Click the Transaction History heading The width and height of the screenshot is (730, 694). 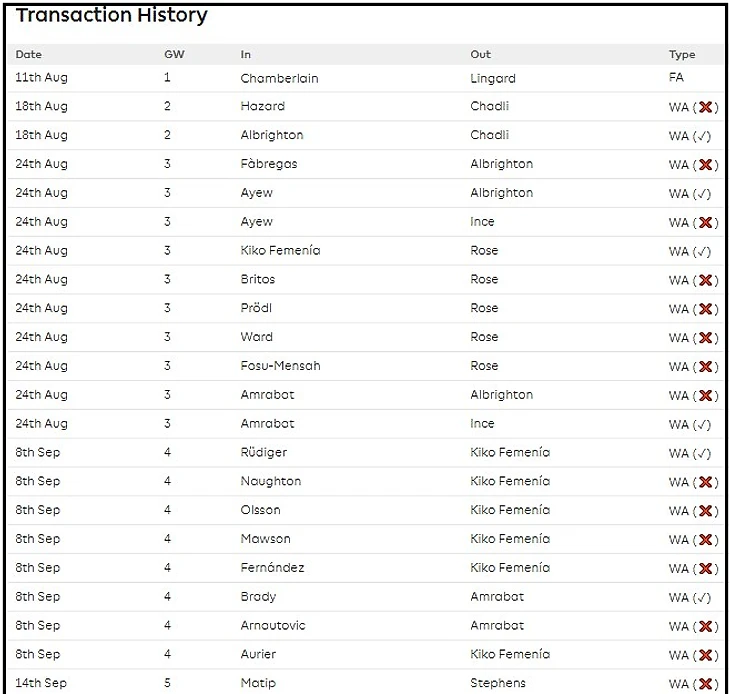coord(112,15)
